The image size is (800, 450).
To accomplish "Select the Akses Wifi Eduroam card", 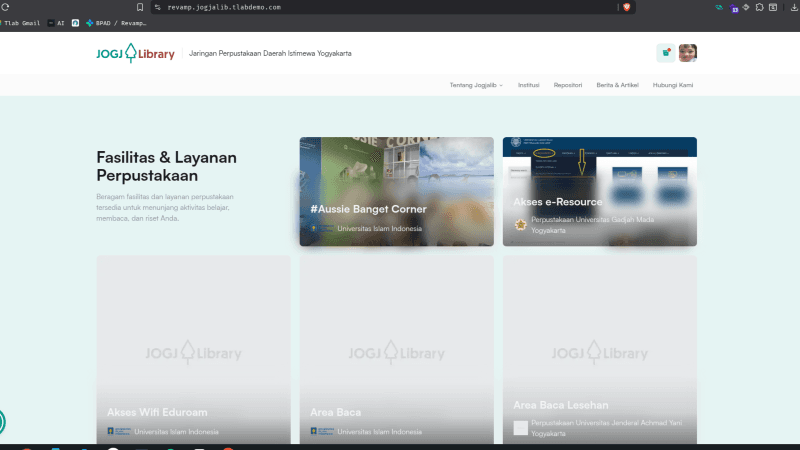I will 193,349.
